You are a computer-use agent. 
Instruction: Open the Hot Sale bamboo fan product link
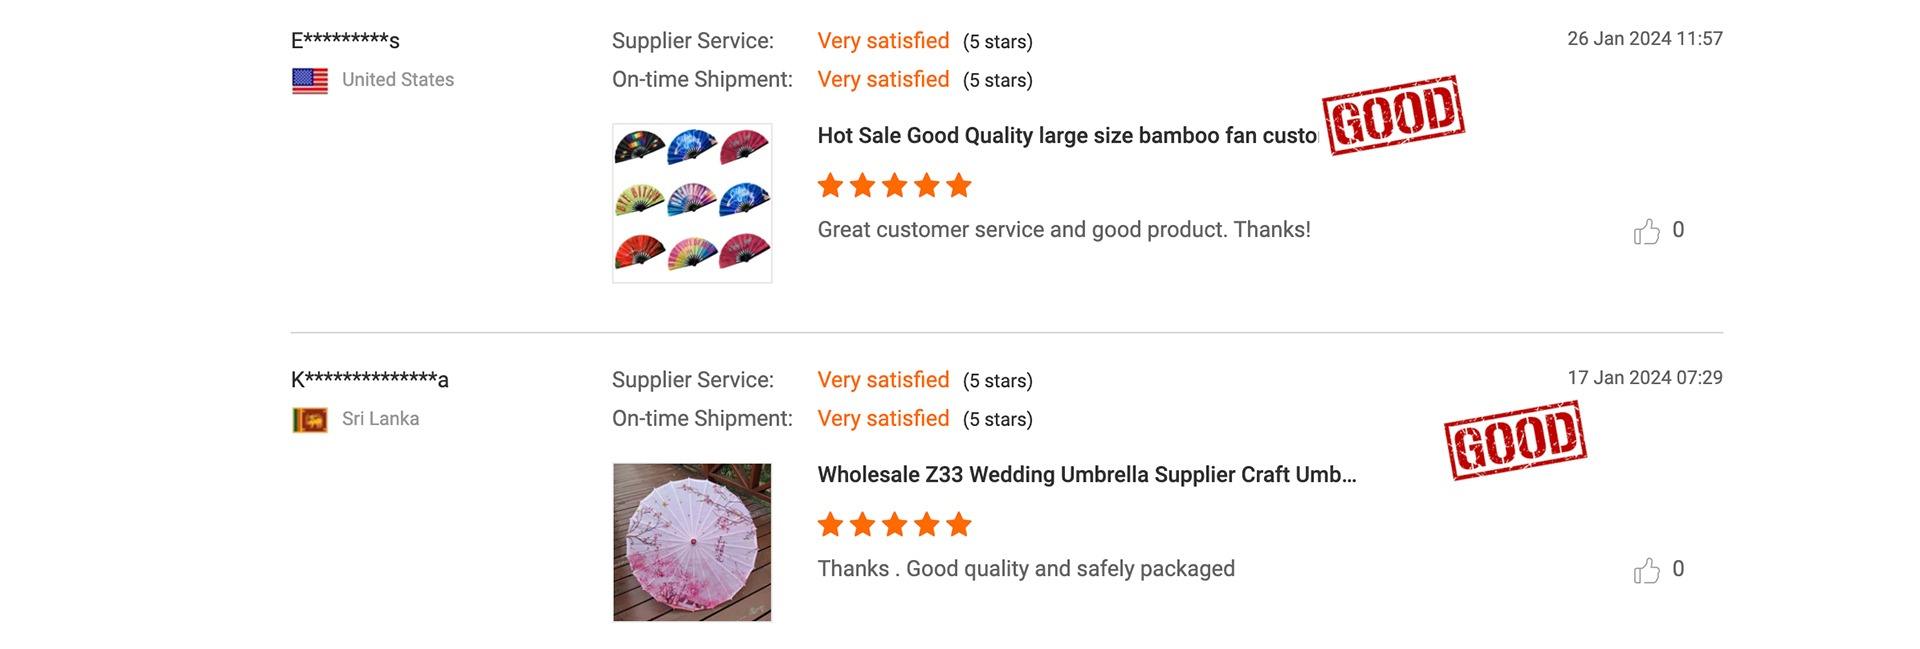point(1066,136)
